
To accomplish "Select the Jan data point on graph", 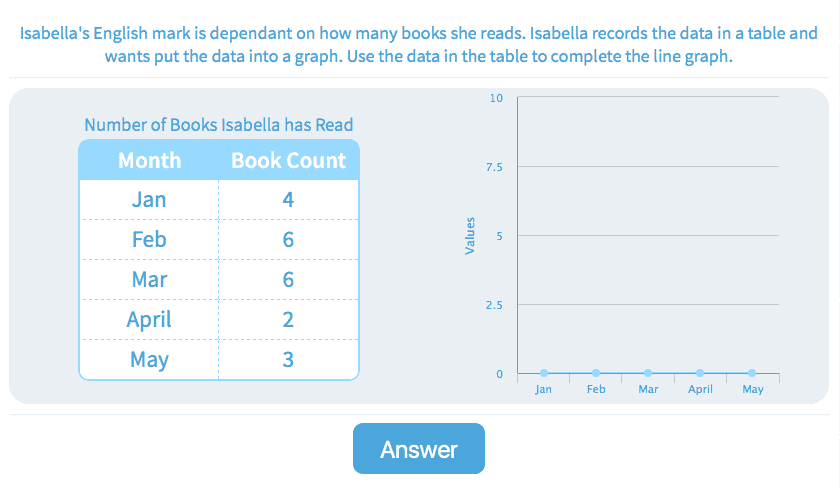I will pyautogui.click(x=544, y=373).
